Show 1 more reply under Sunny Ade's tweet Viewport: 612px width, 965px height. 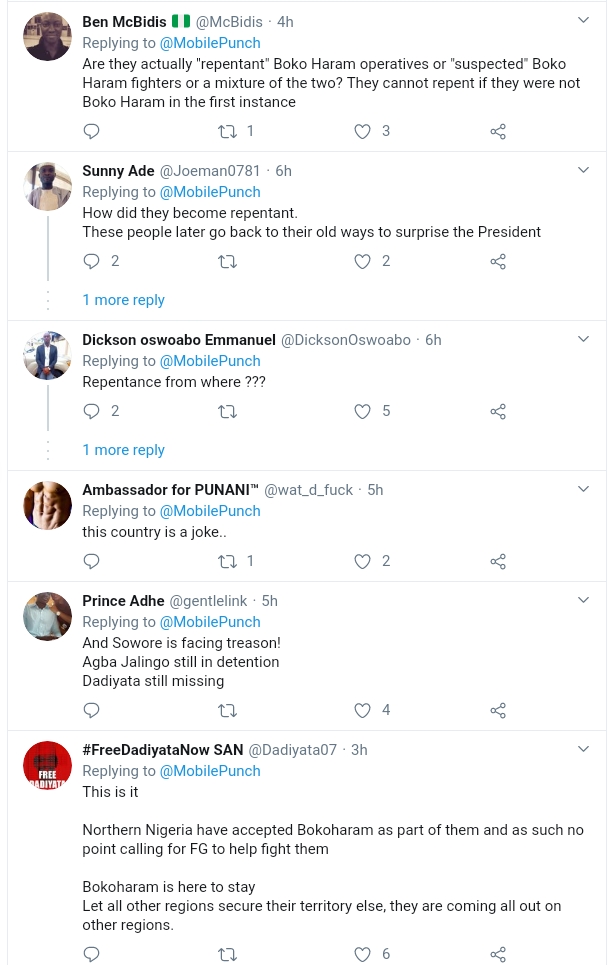tap(123, 299)
